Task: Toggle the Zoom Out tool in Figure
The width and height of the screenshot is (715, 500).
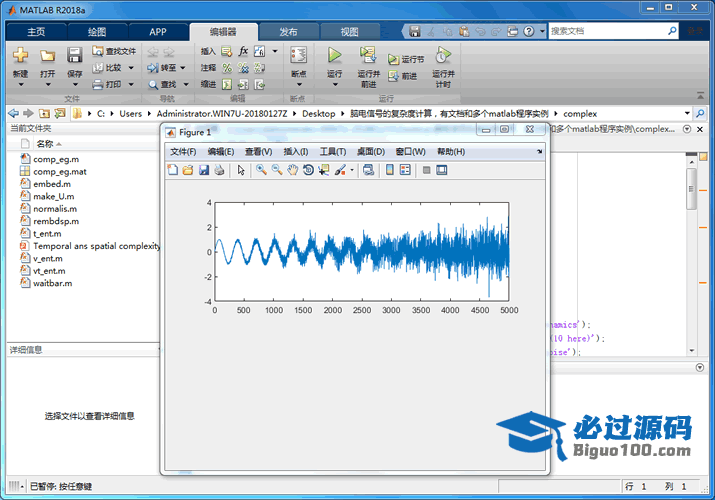Action: (x=277, y=170)
